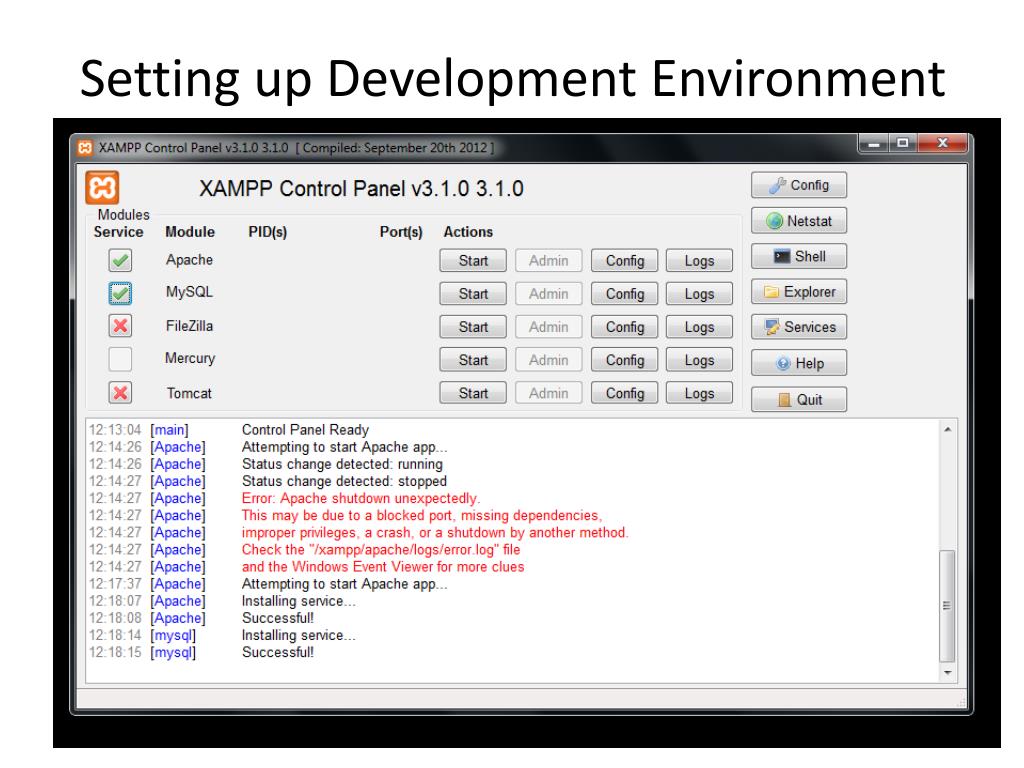1024x768 pixels.
Task: Close the XAMPP Control Panel window
Action: click(942, 143)
